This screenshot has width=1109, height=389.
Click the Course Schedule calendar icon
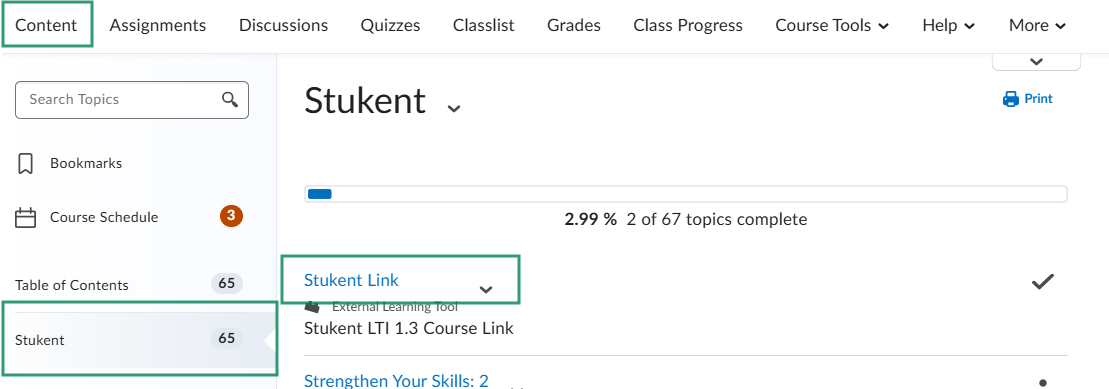25,217
